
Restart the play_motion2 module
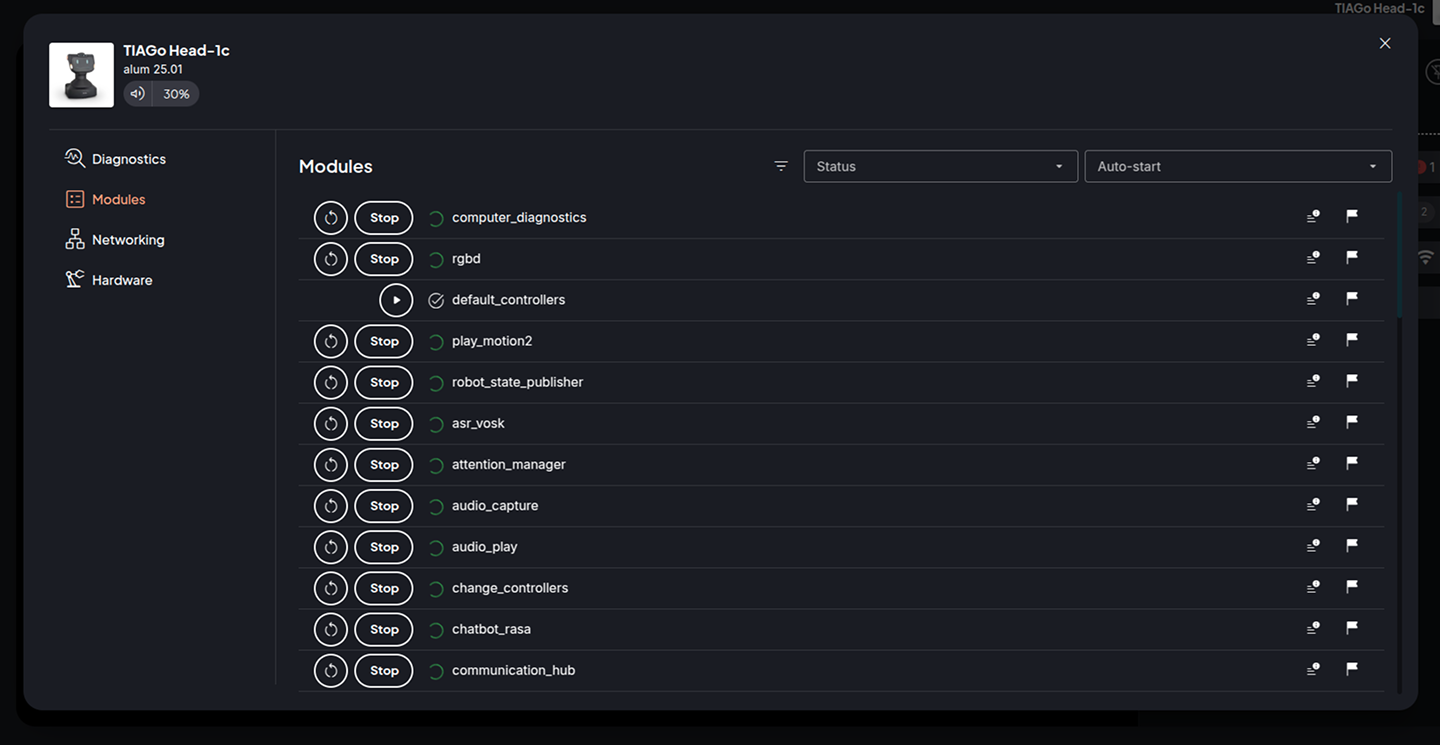[x=331, y=341]
